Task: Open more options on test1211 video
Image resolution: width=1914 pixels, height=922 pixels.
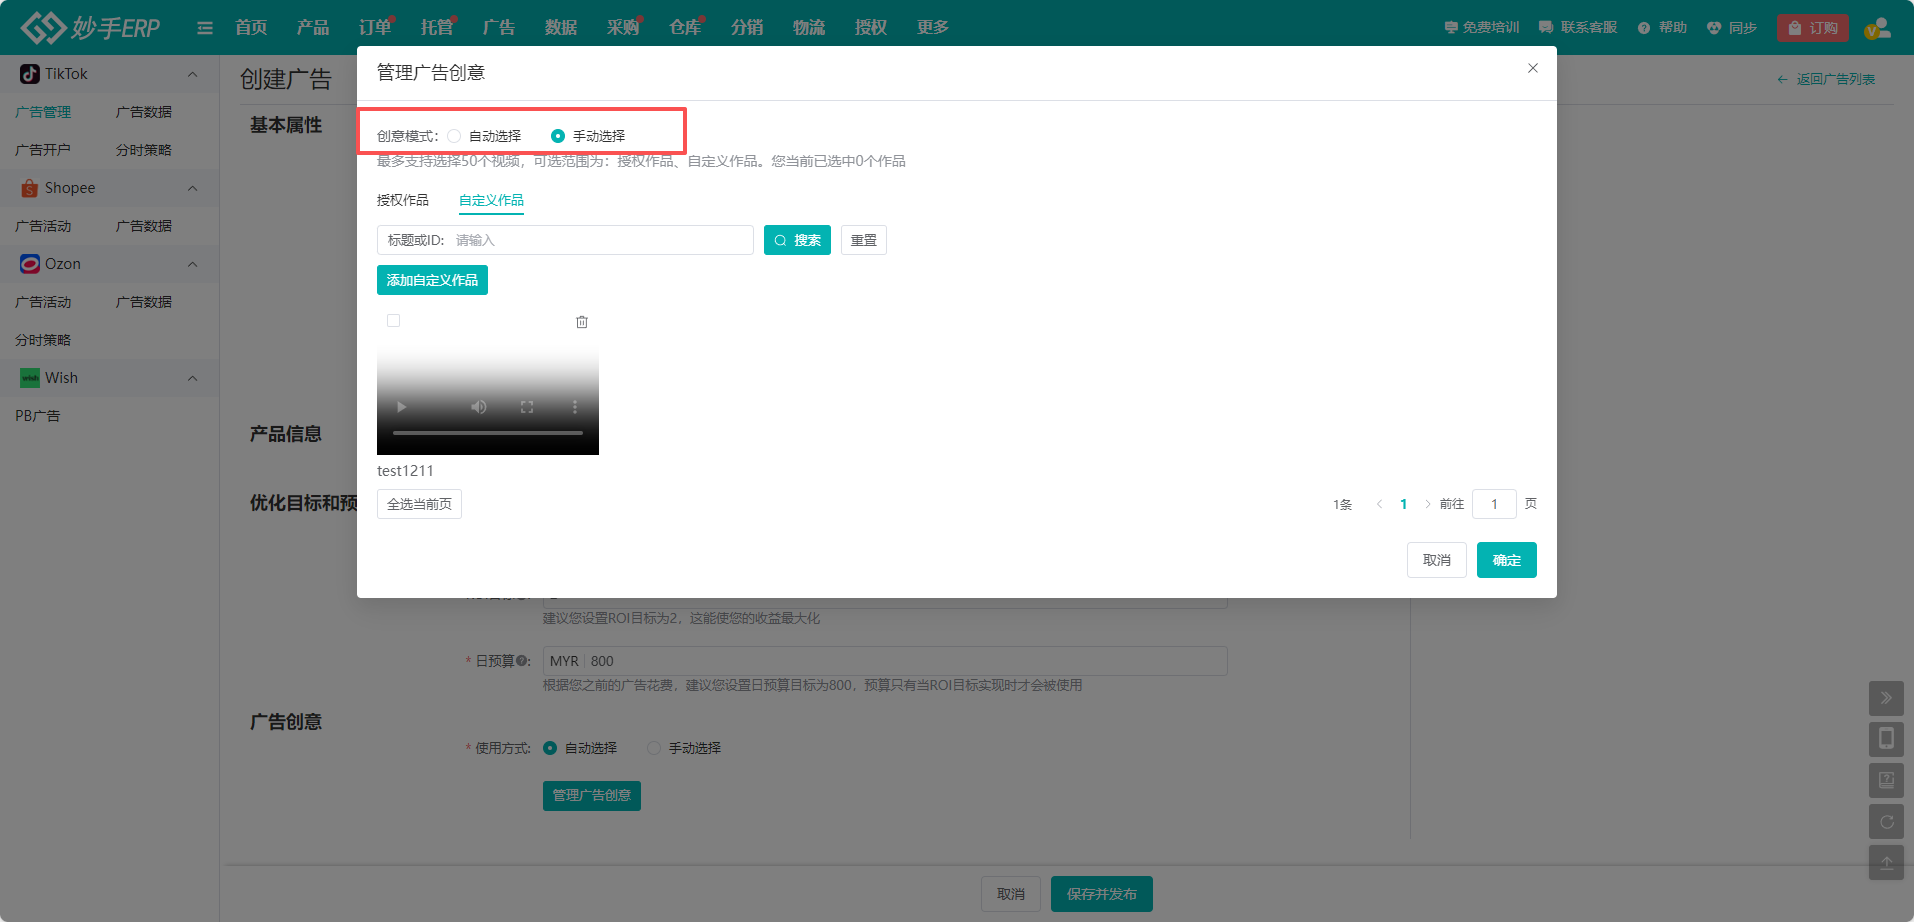Action: click(x=575, y=407)
